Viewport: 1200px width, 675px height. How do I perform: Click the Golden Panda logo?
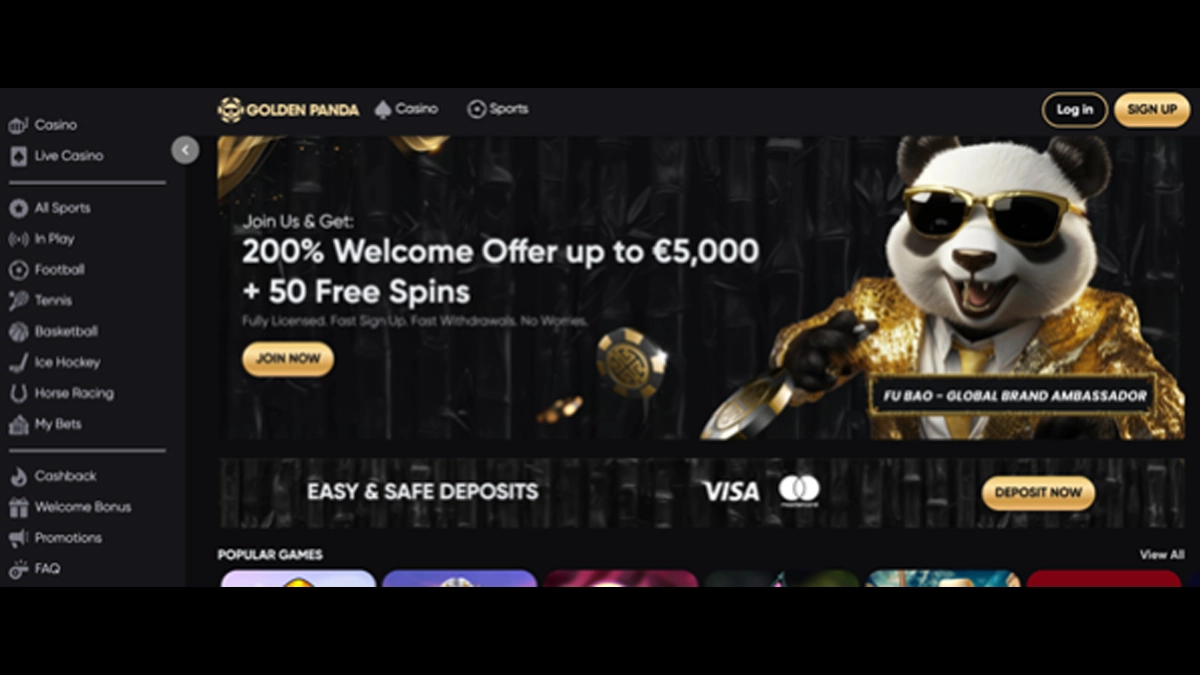[x=288, y=109]
